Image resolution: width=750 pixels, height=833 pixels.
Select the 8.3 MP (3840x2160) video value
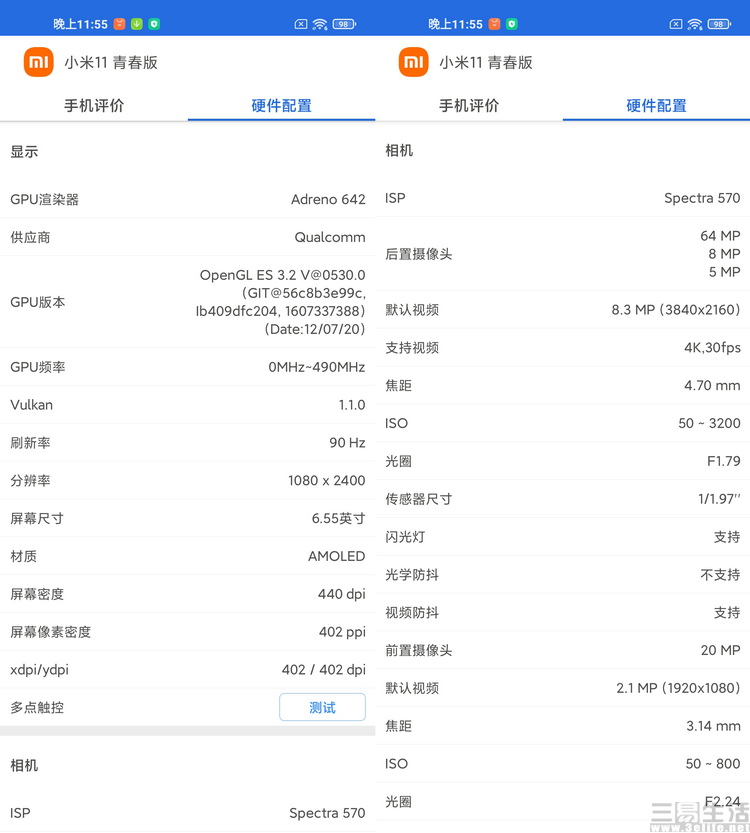[x=676, y=309]
